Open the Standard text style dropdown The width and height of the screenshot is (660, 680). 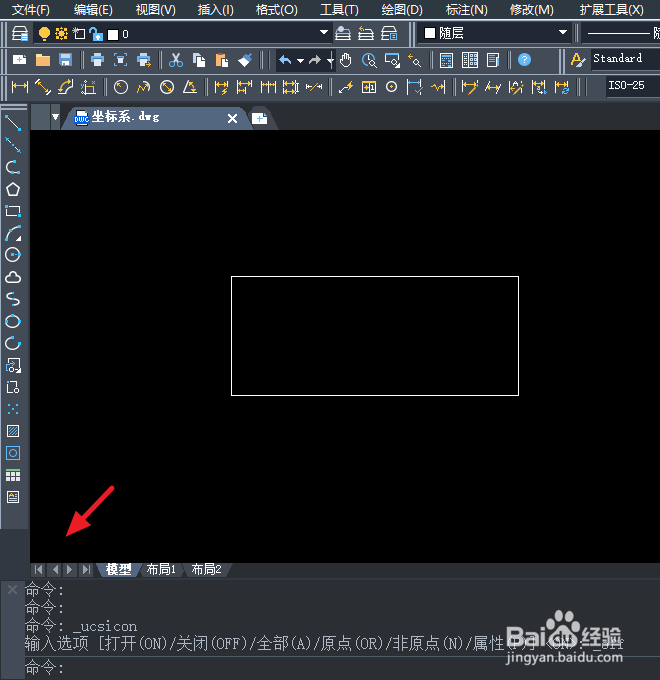click(x=625, y=59)
